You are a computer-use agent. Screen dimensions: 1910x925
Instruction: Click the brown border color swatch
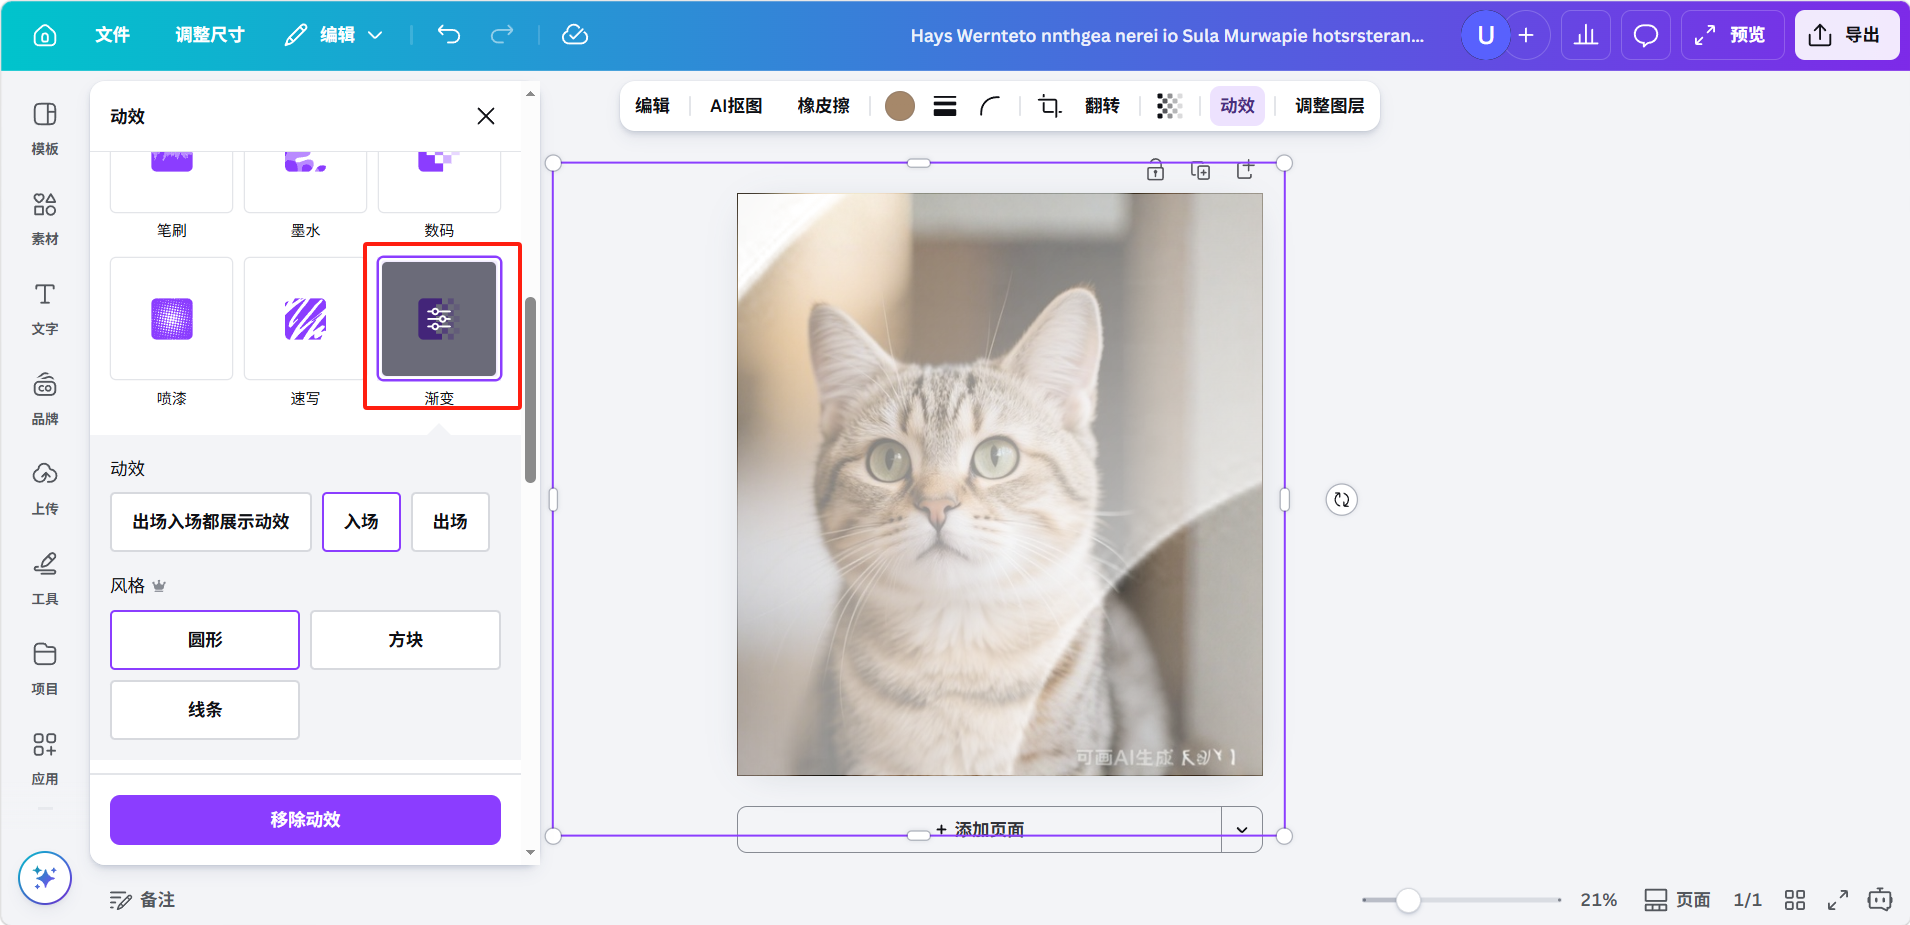click(900, 106)
